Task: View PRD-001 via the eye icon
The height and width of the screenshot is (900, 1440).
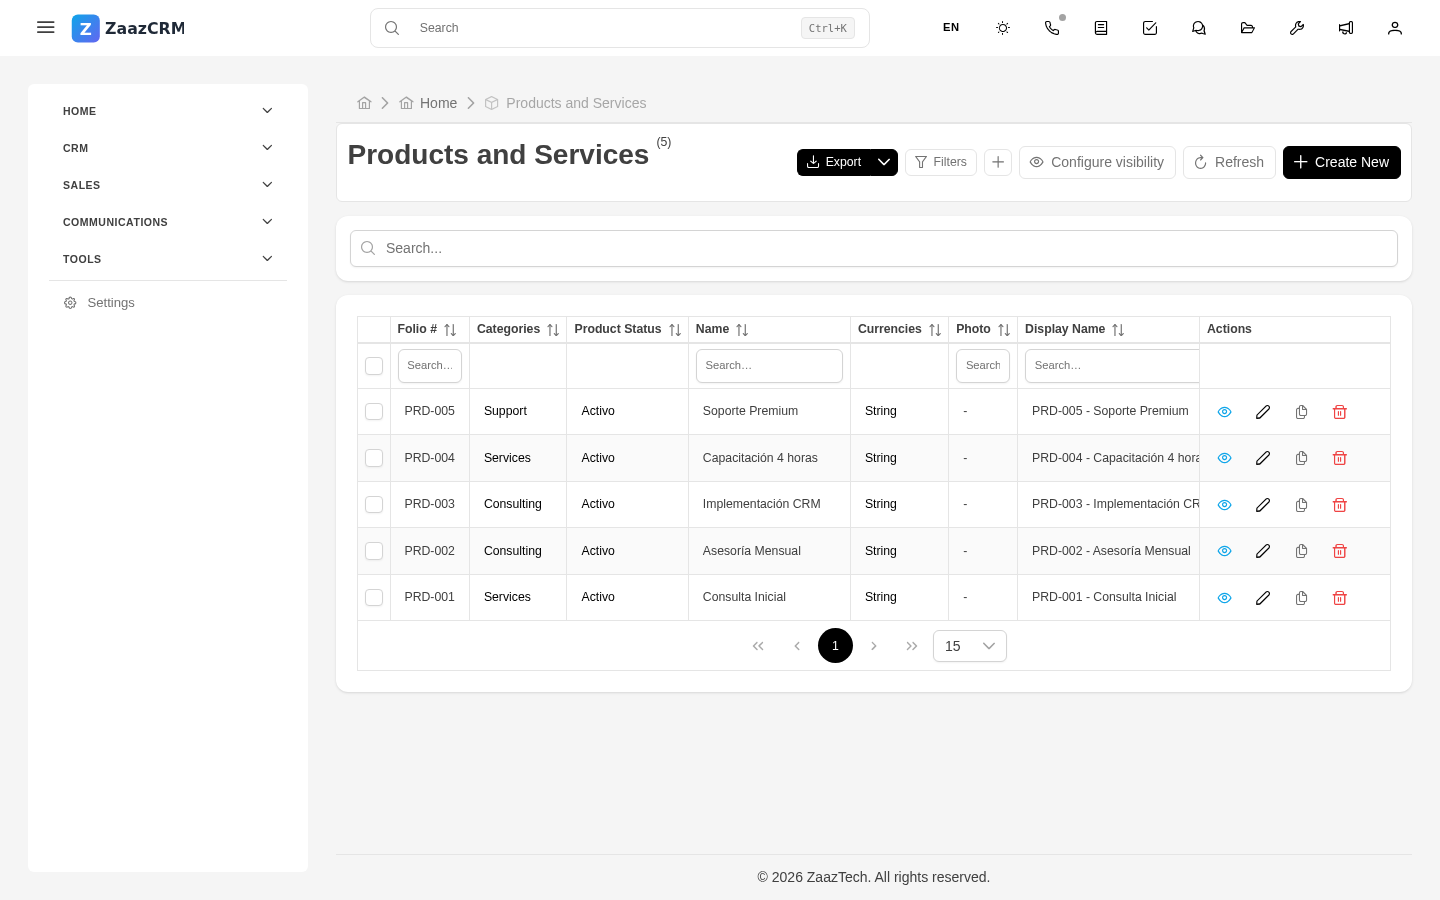Action: [1224, 598]
